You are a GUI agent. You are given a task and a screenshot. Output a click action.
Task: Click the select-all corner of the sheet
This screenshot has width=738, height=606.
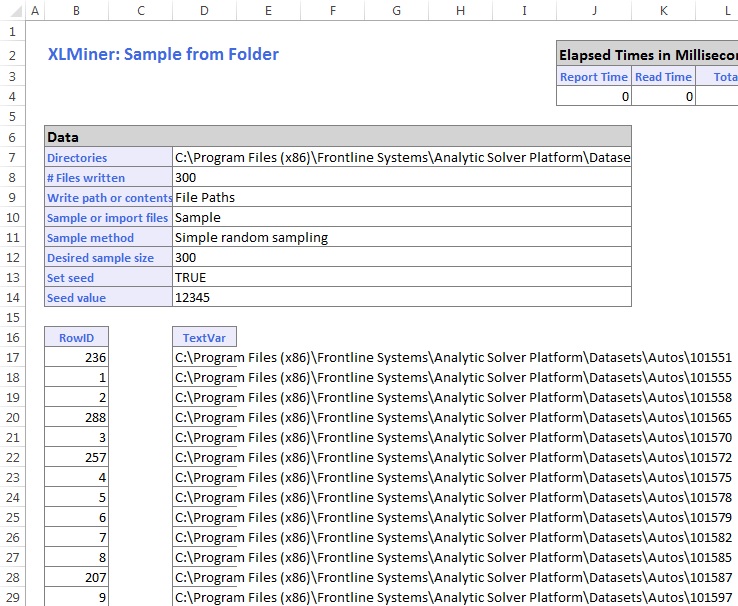click(10, 10)
